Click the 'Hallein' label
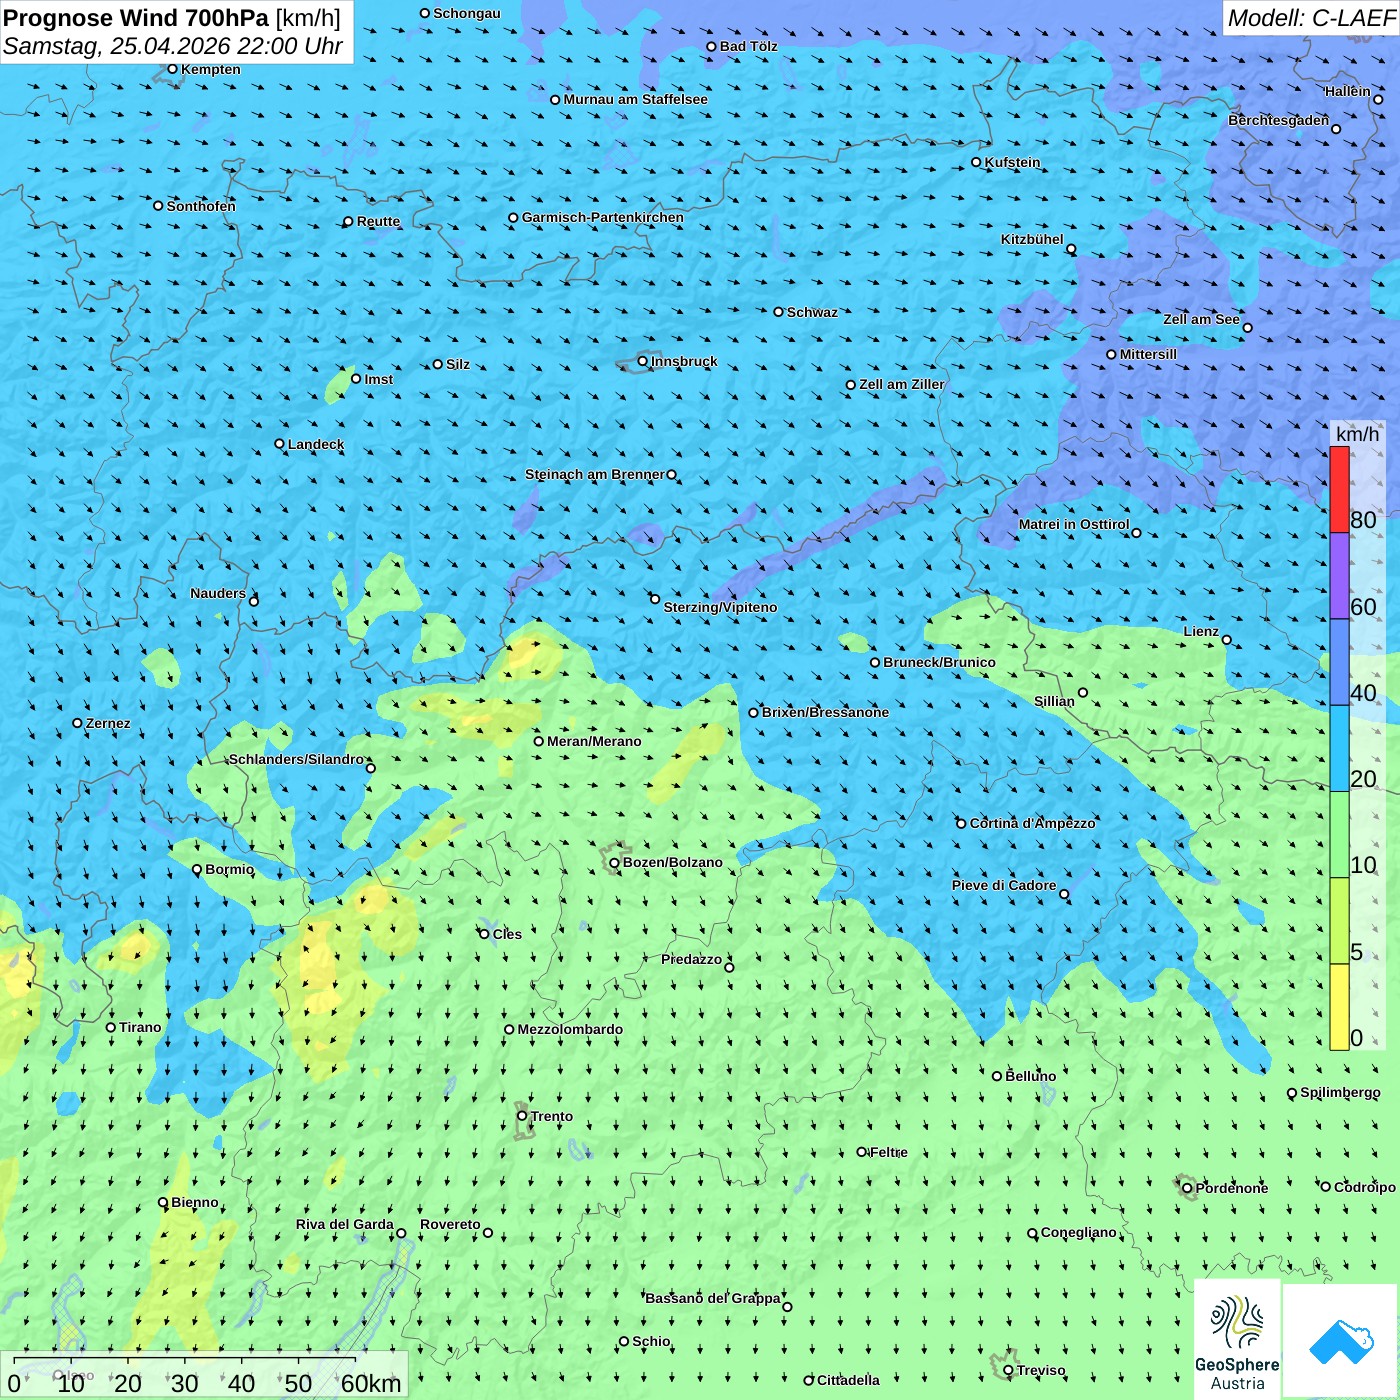 click(x=1348, y=91)
